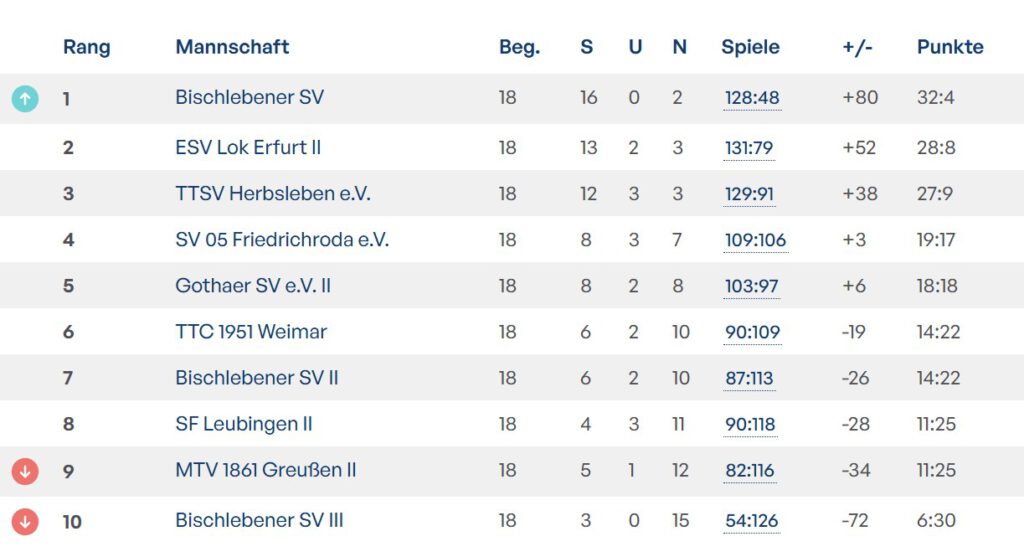Open the 131:79 games score link
The image size is (1024, 557).
(748, 148)
